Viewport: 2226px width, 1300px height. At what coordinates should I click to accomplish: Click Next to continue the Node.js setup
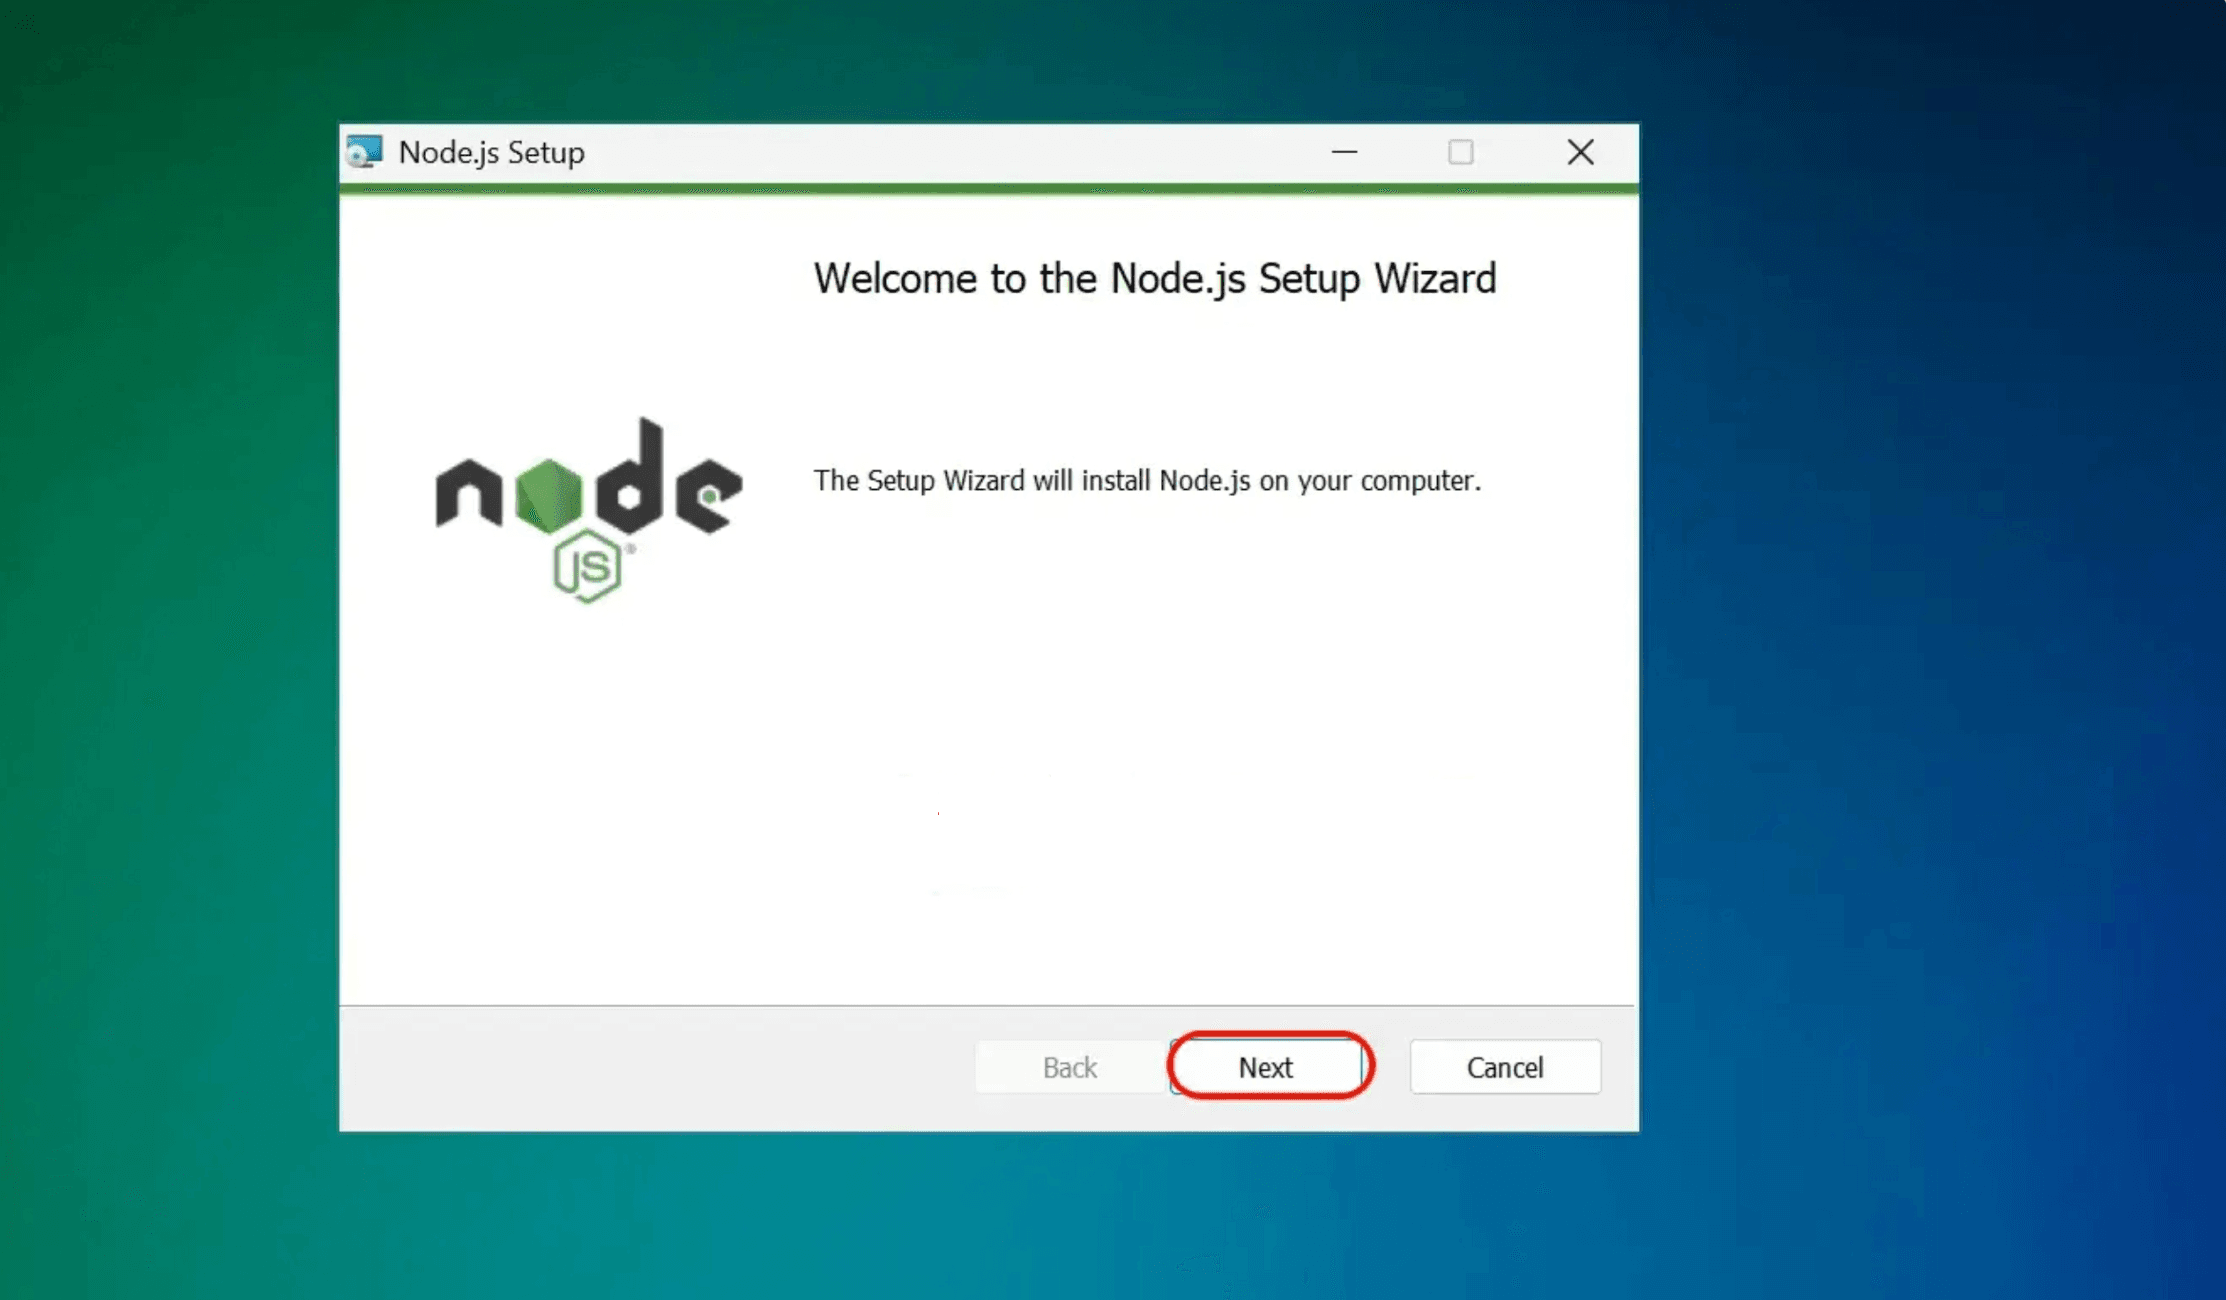click(x=1266, y=1067)
